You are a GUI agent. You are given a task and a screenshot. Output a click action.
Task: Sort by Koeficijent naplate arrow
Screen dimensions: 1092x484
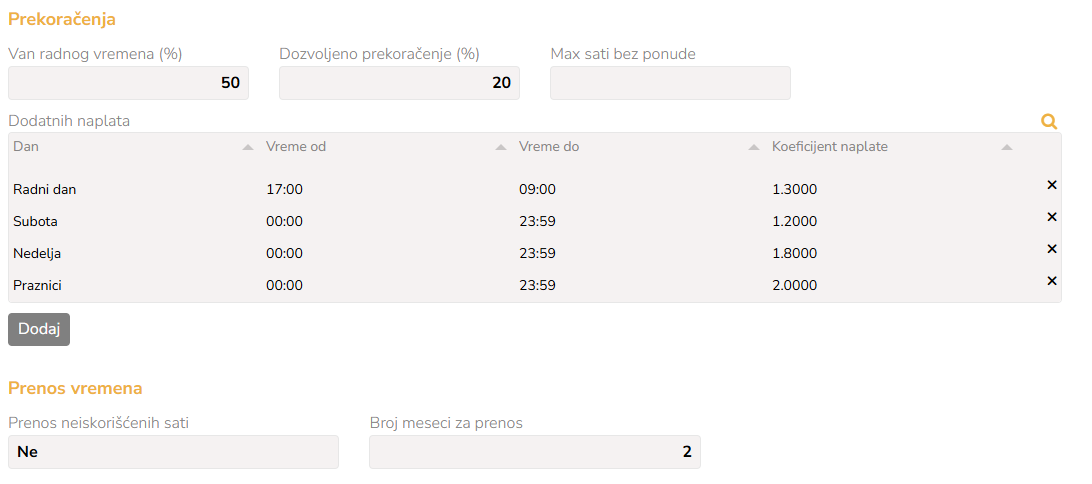click(x=1007, y=148)
